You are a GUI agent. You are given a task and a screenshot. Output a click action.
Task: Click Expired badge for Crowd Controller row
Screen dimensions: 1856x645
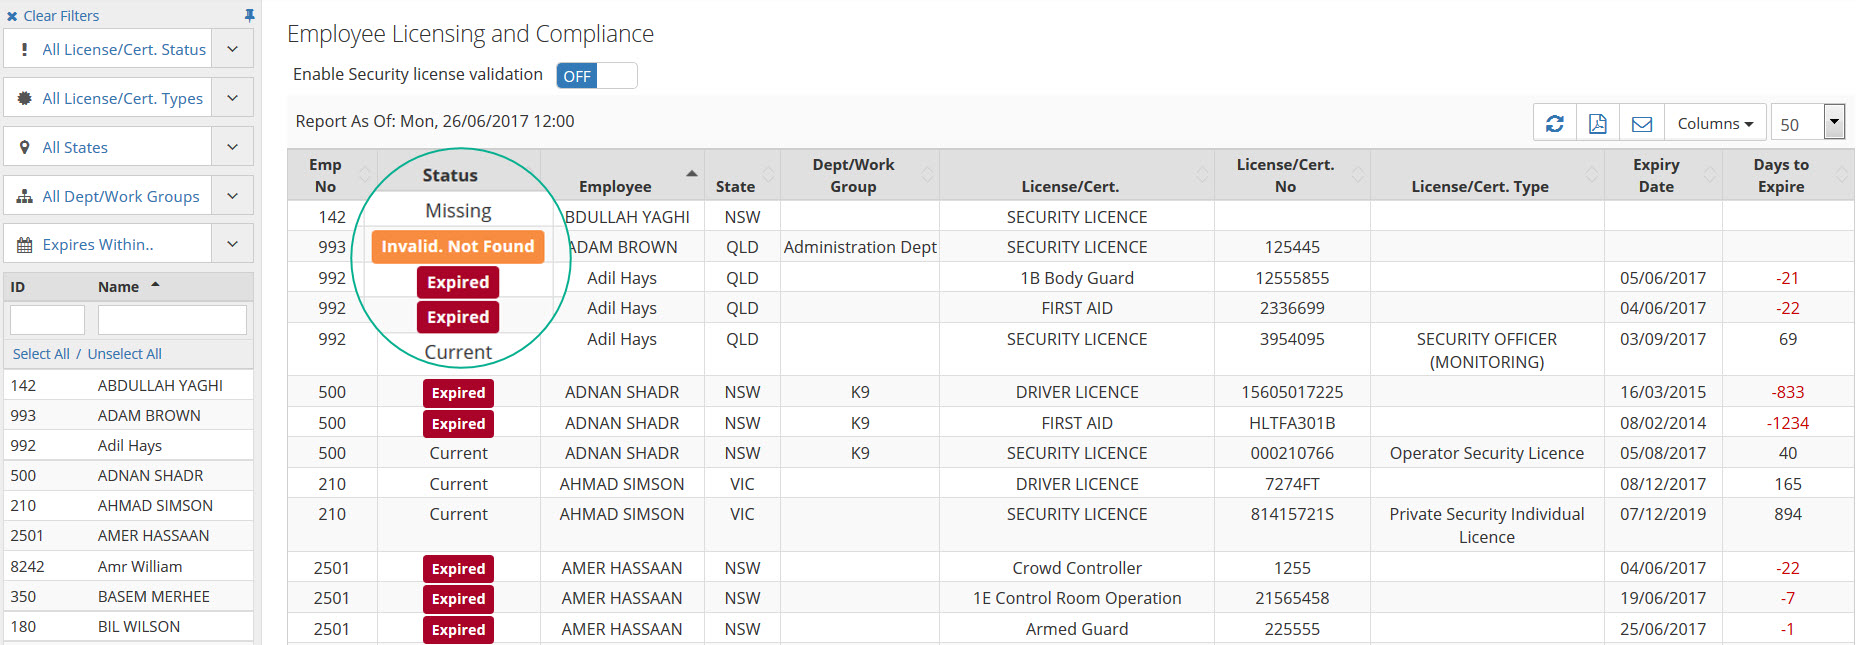pyautogui.click(x=458, y=569)
